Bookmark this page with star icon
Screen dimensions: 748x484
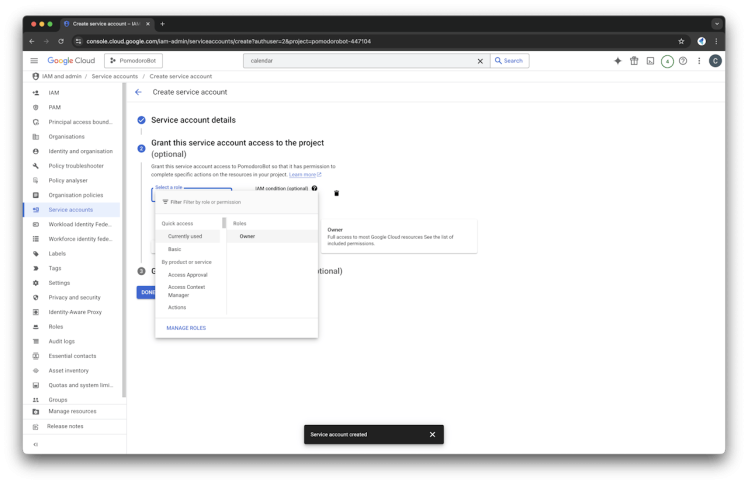681,41
